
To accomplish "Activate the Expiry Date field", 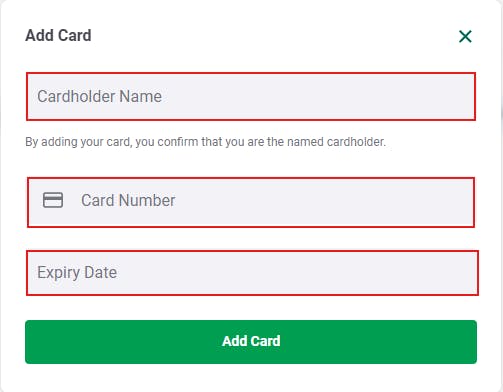I will coord(252,273).
